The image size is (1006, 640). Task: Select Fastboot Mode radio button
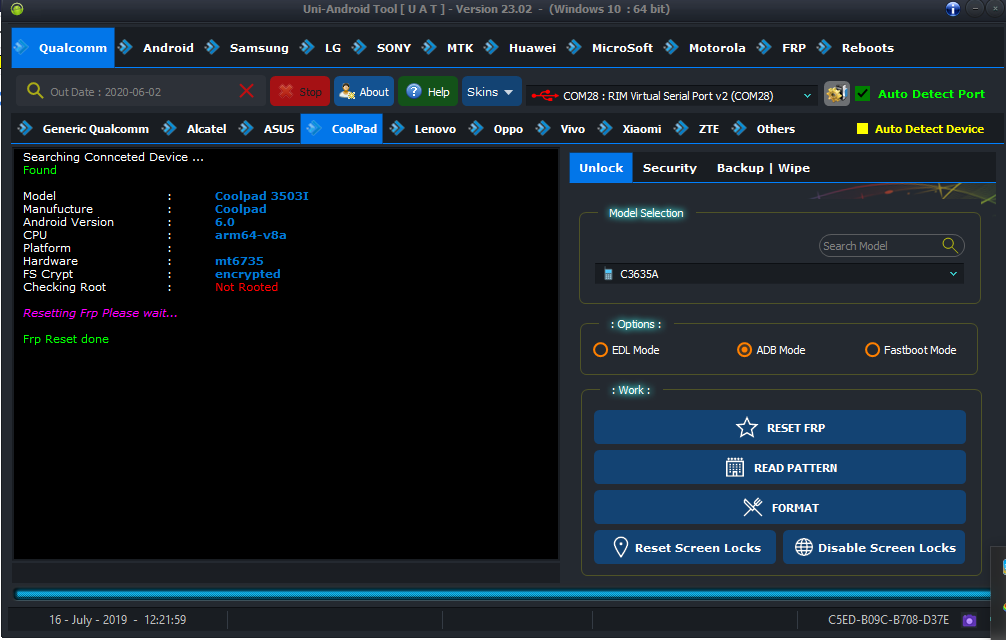[872, 350]
